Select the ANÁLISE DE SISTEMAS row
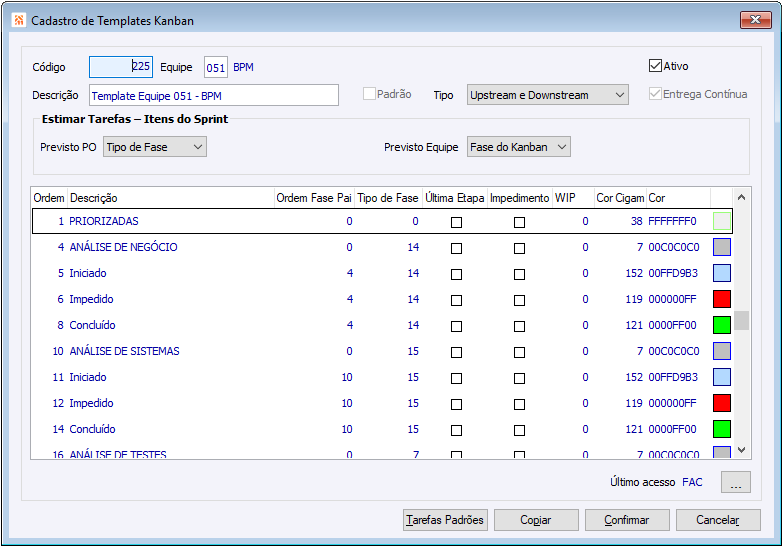783x546 pixels. (382, 351)
